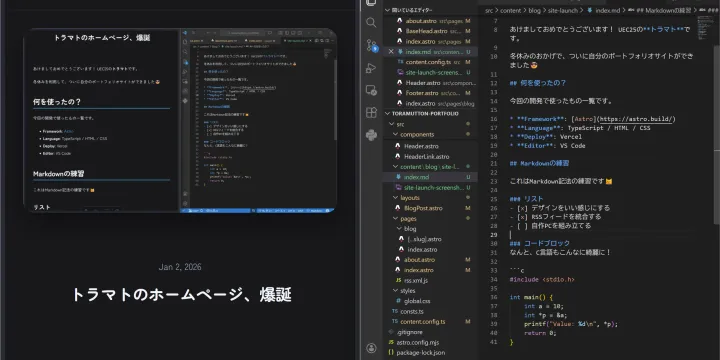Click the JS icon beside astro.config.mjs

coord(391,343)
